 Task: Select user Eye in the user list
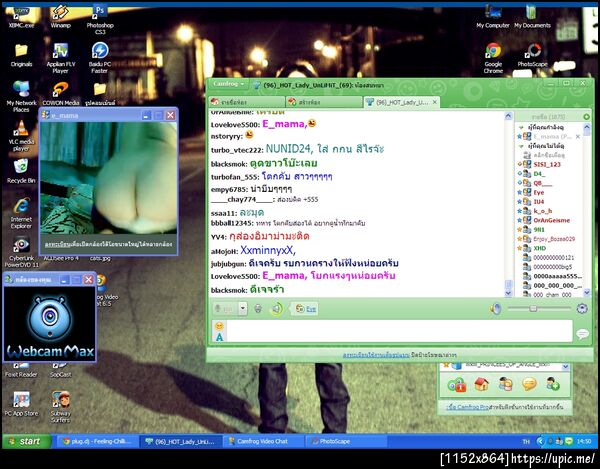click(x=538, y=192)
